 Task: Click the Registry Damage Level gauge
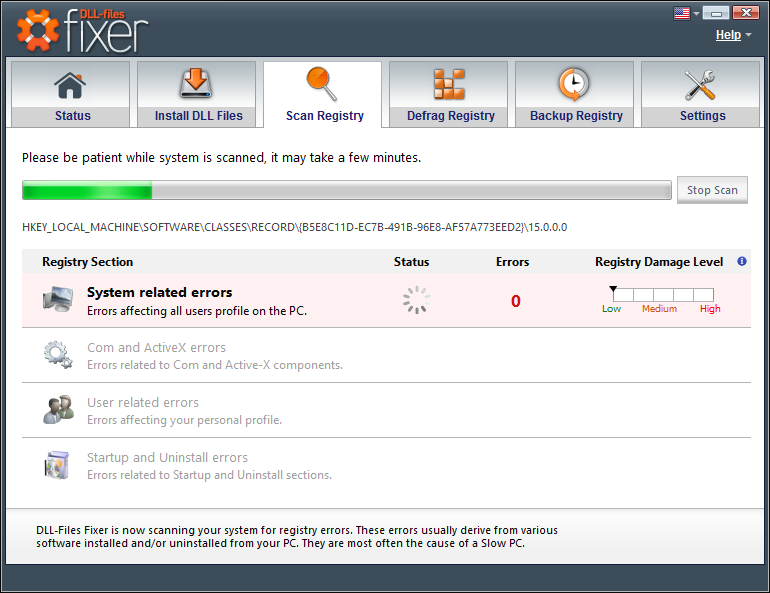(663, 295)
